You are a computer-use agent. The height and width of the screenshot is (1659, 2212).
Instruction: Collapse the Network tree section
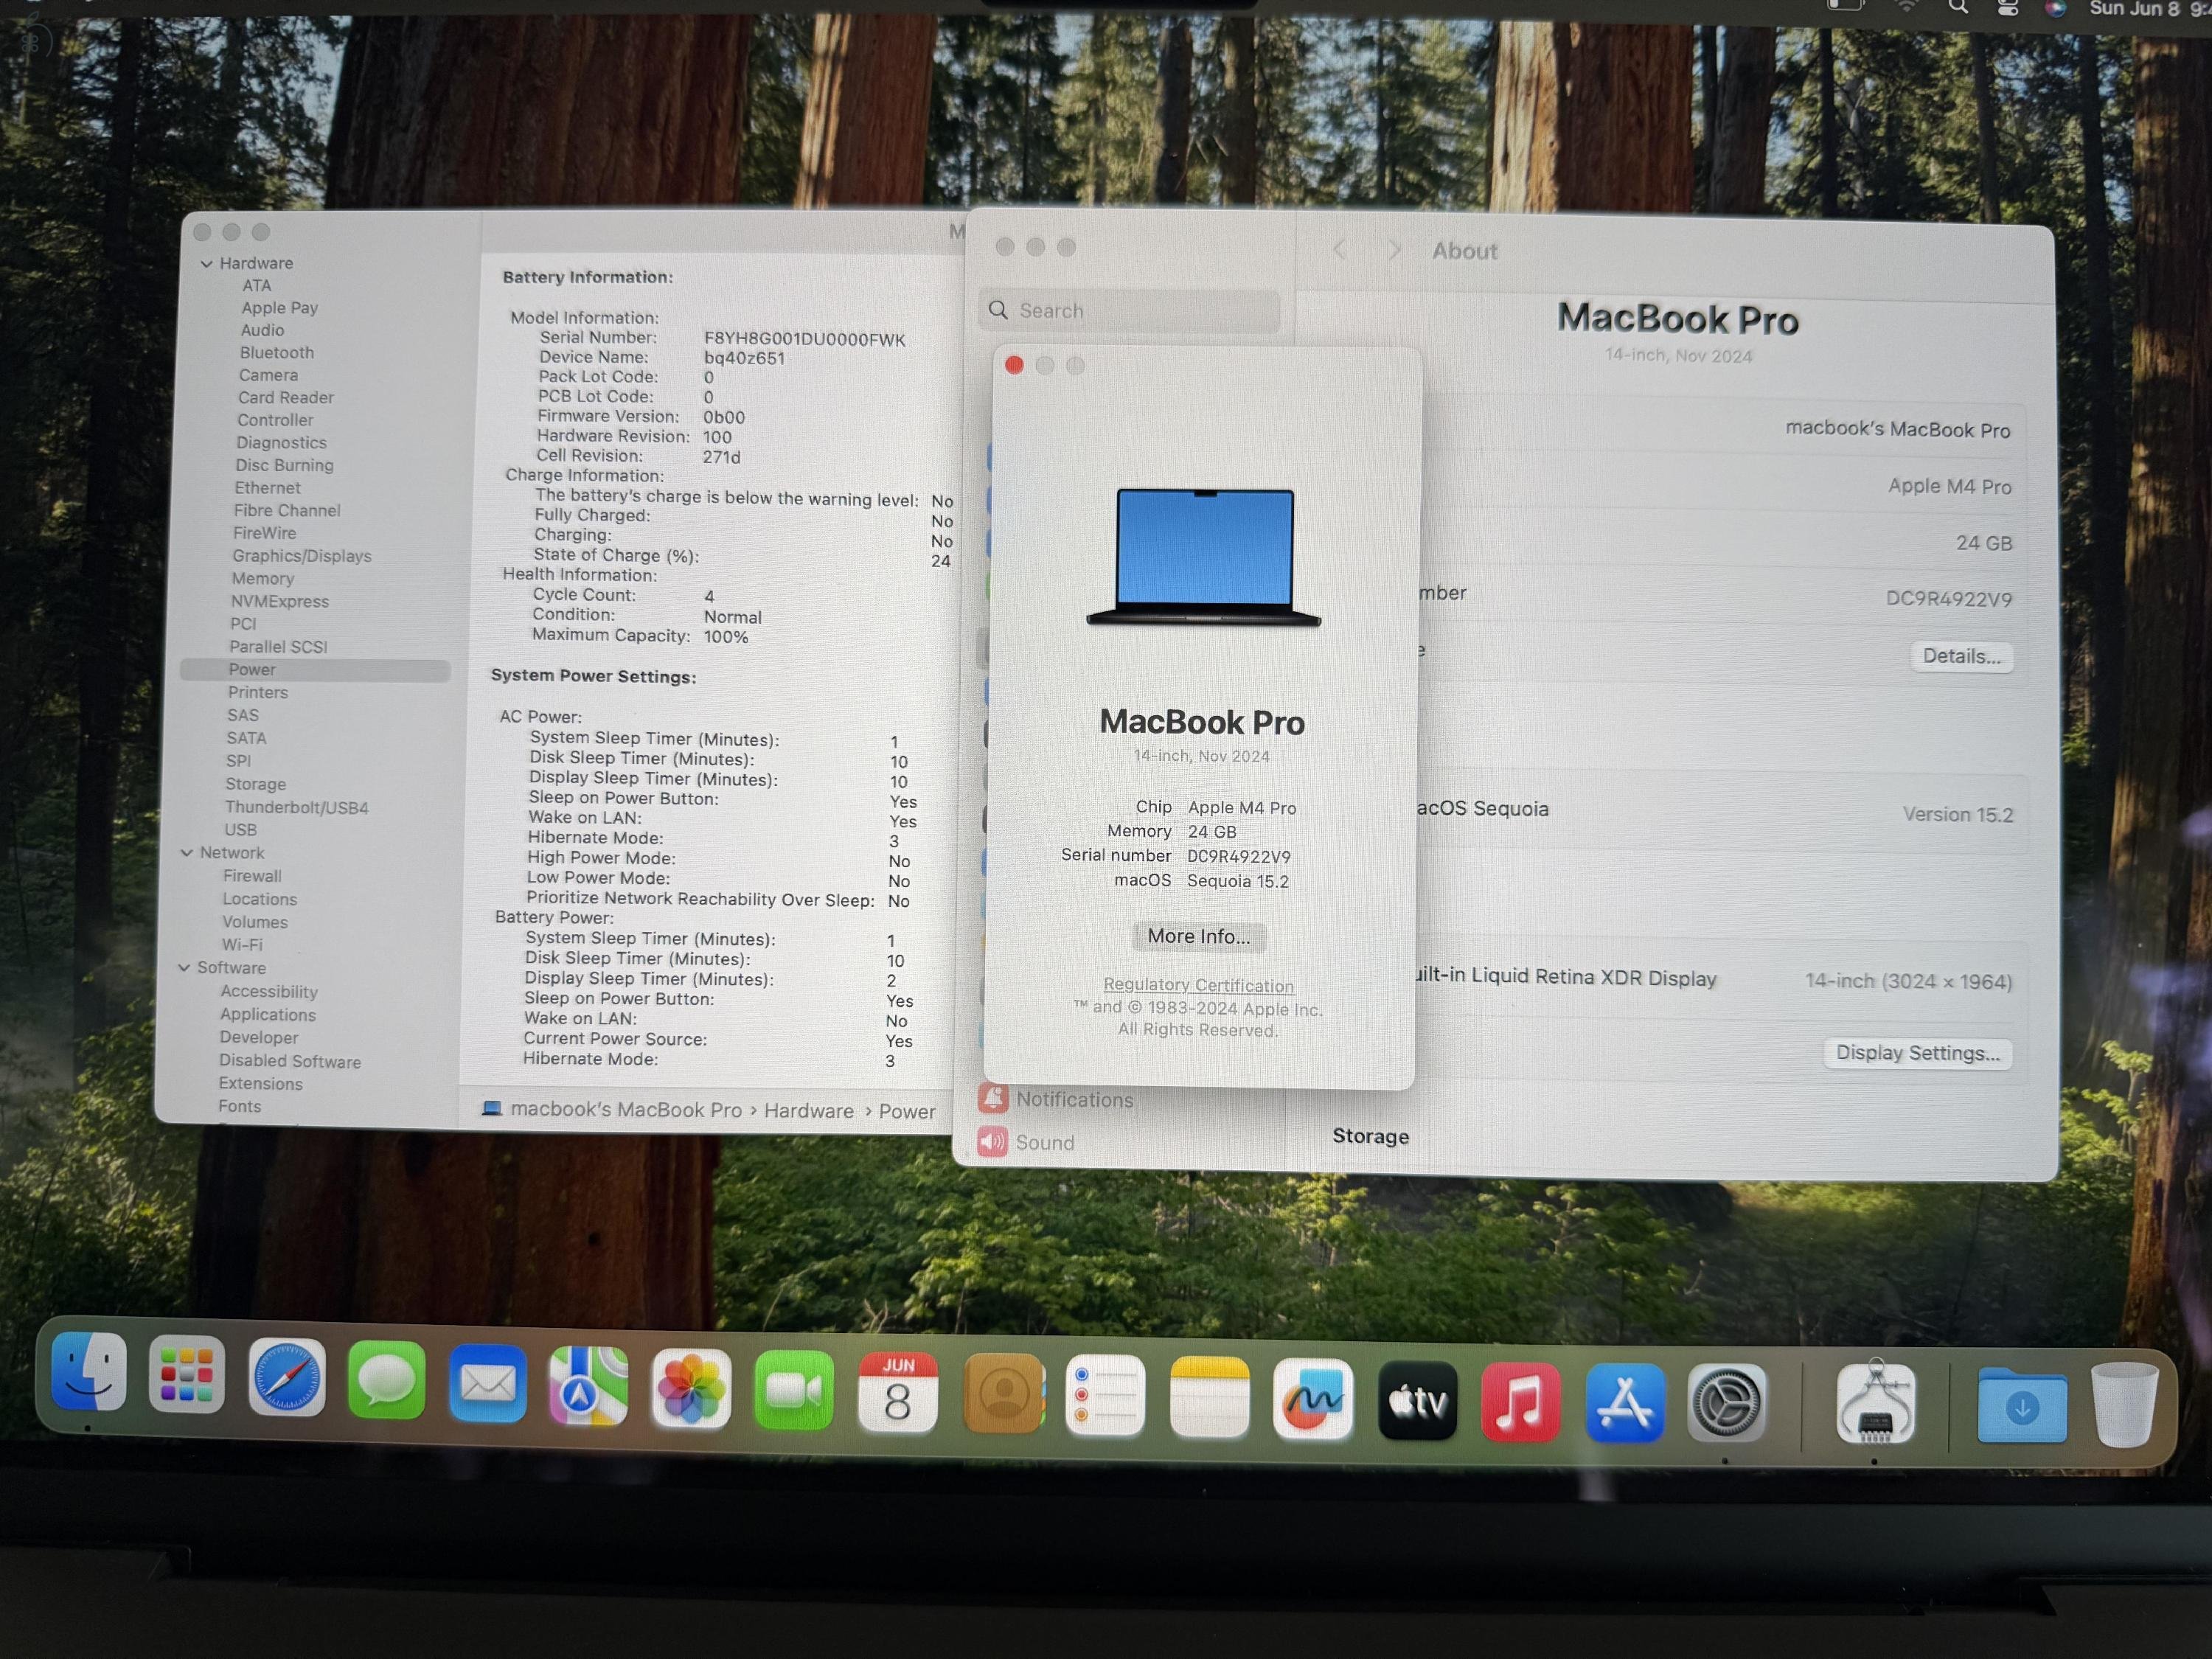[187, 853]
